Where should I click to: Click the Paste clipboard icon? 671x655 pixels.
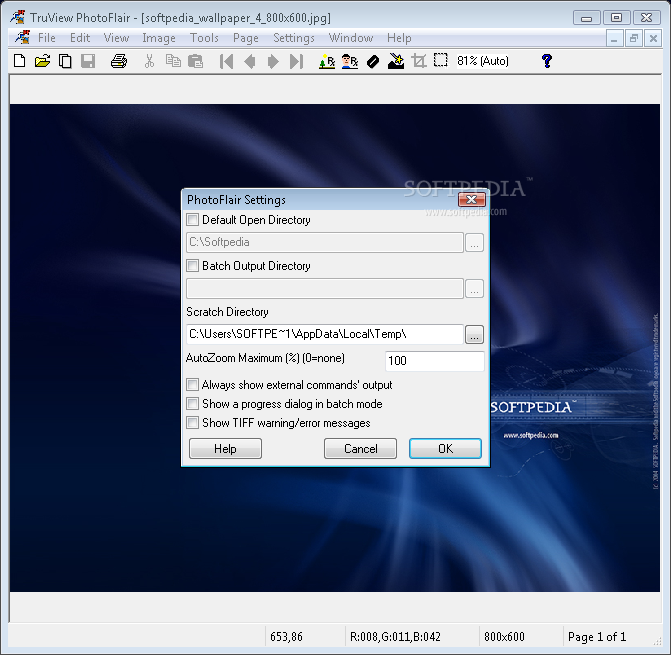coord(196,61)
